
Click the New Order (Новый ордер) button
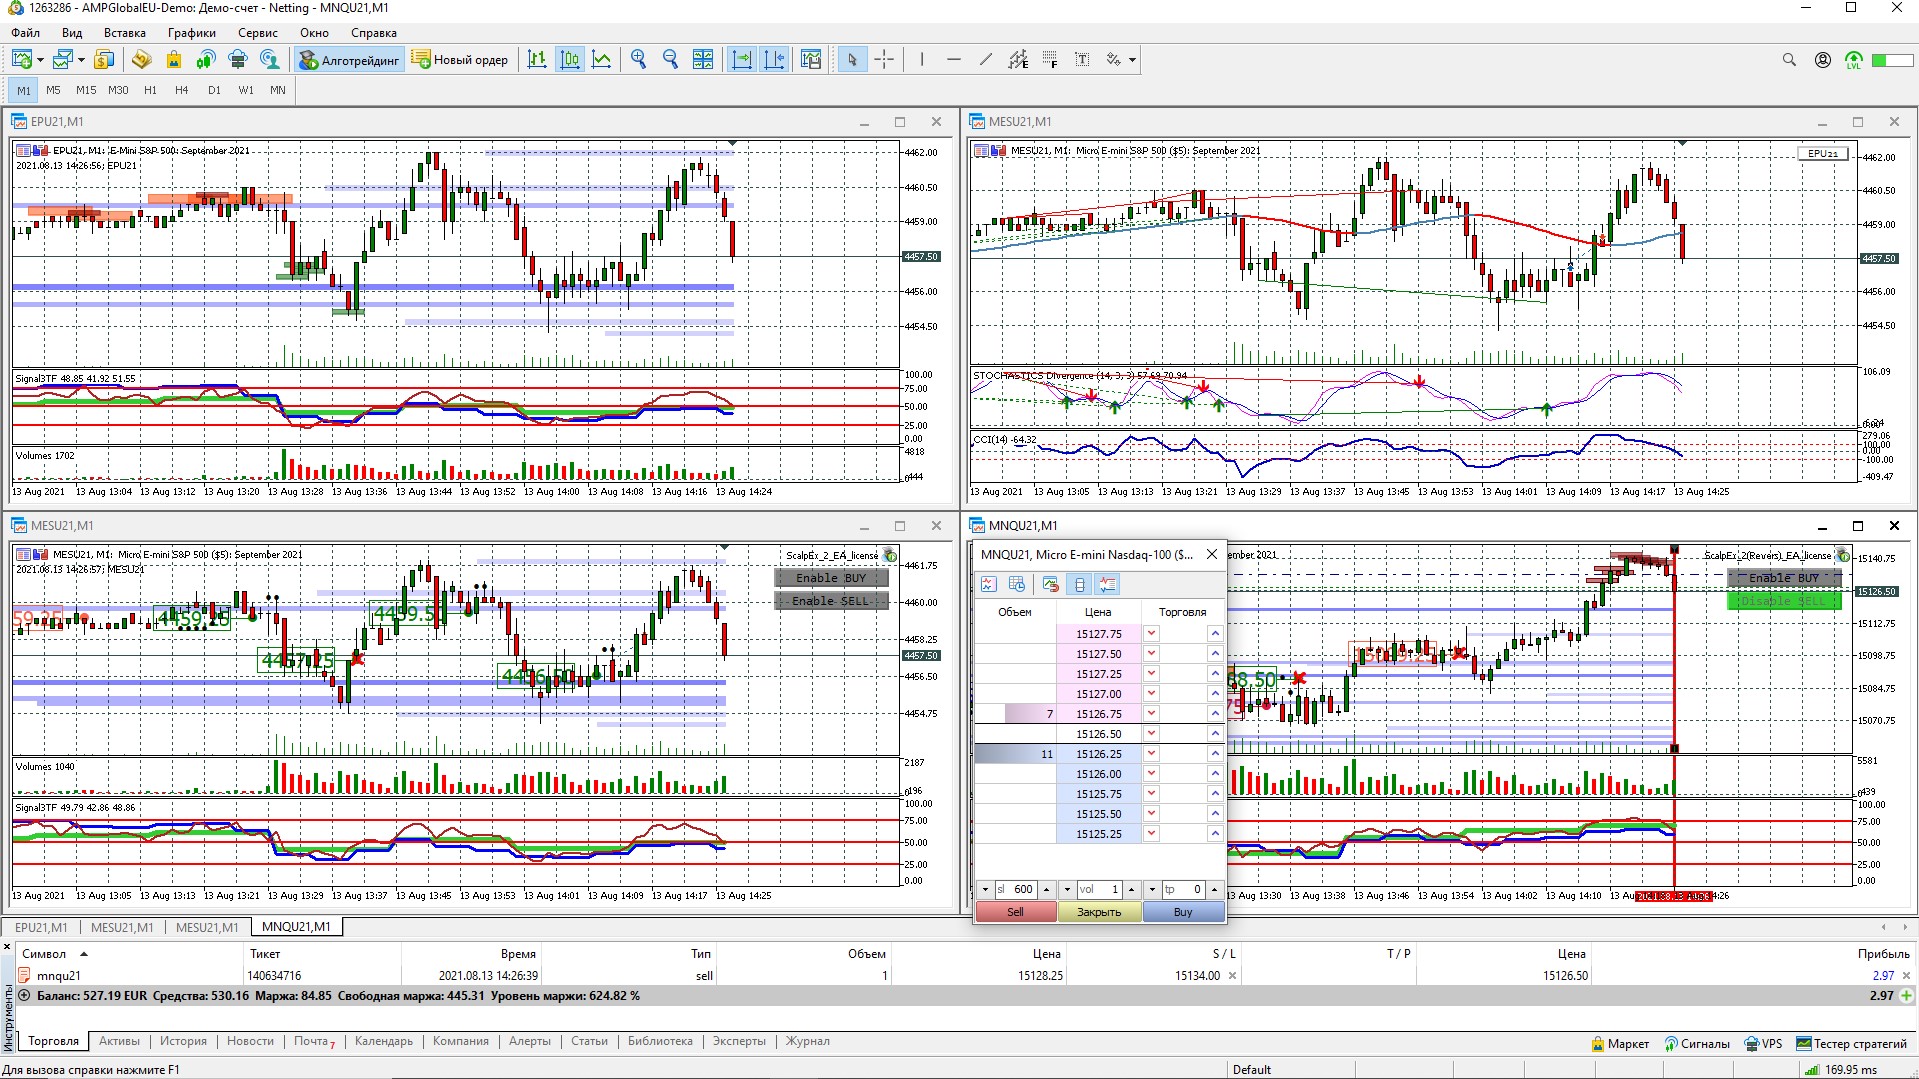(x=460, y=60)
